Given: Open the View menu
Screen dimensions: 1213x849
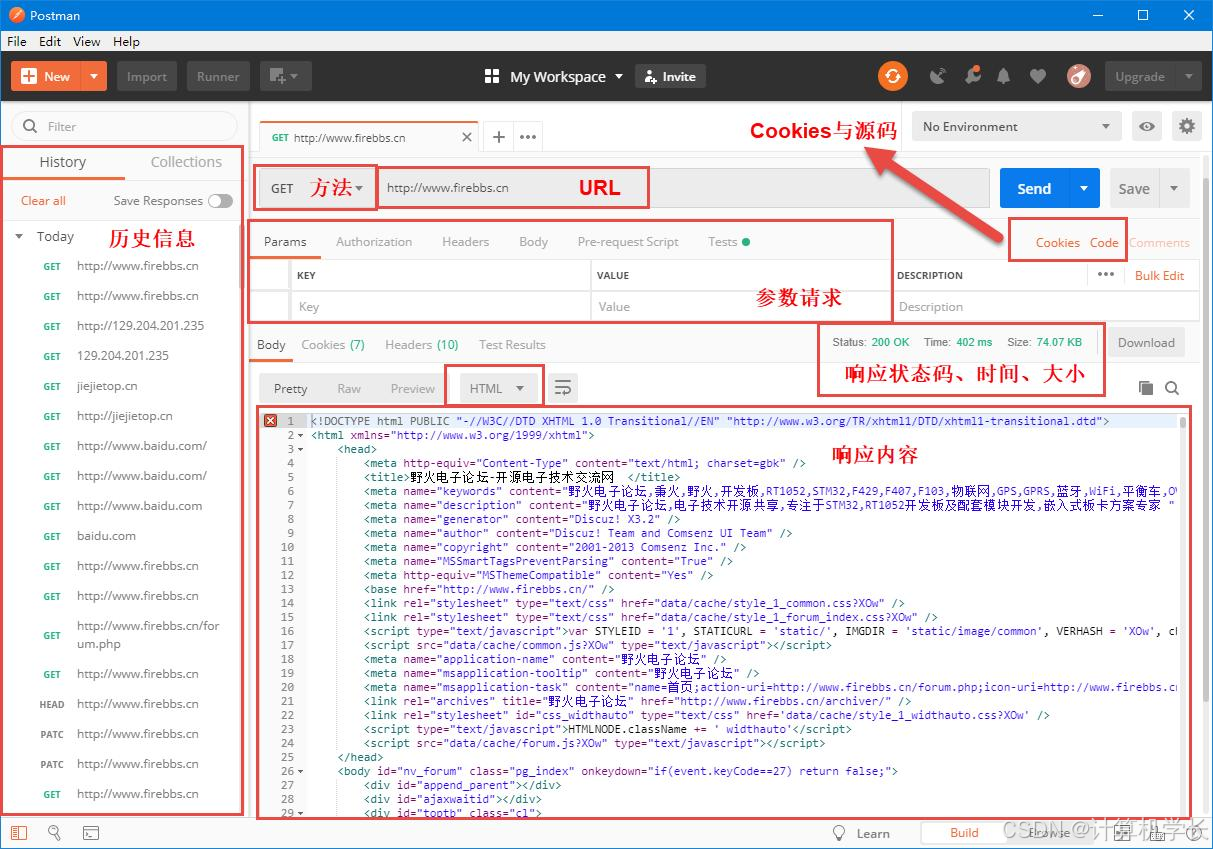Looking at the screenshot, I should tap(87, 41).
